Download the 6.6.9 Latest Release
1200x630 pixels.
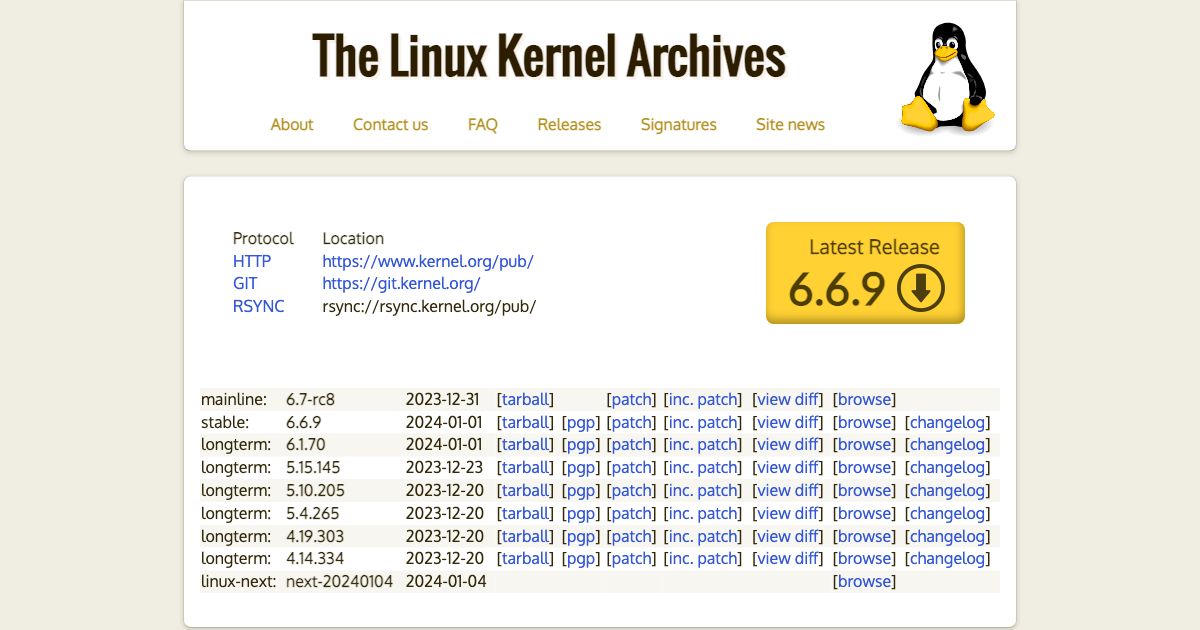pyautogui.click(x=865, y=272)
